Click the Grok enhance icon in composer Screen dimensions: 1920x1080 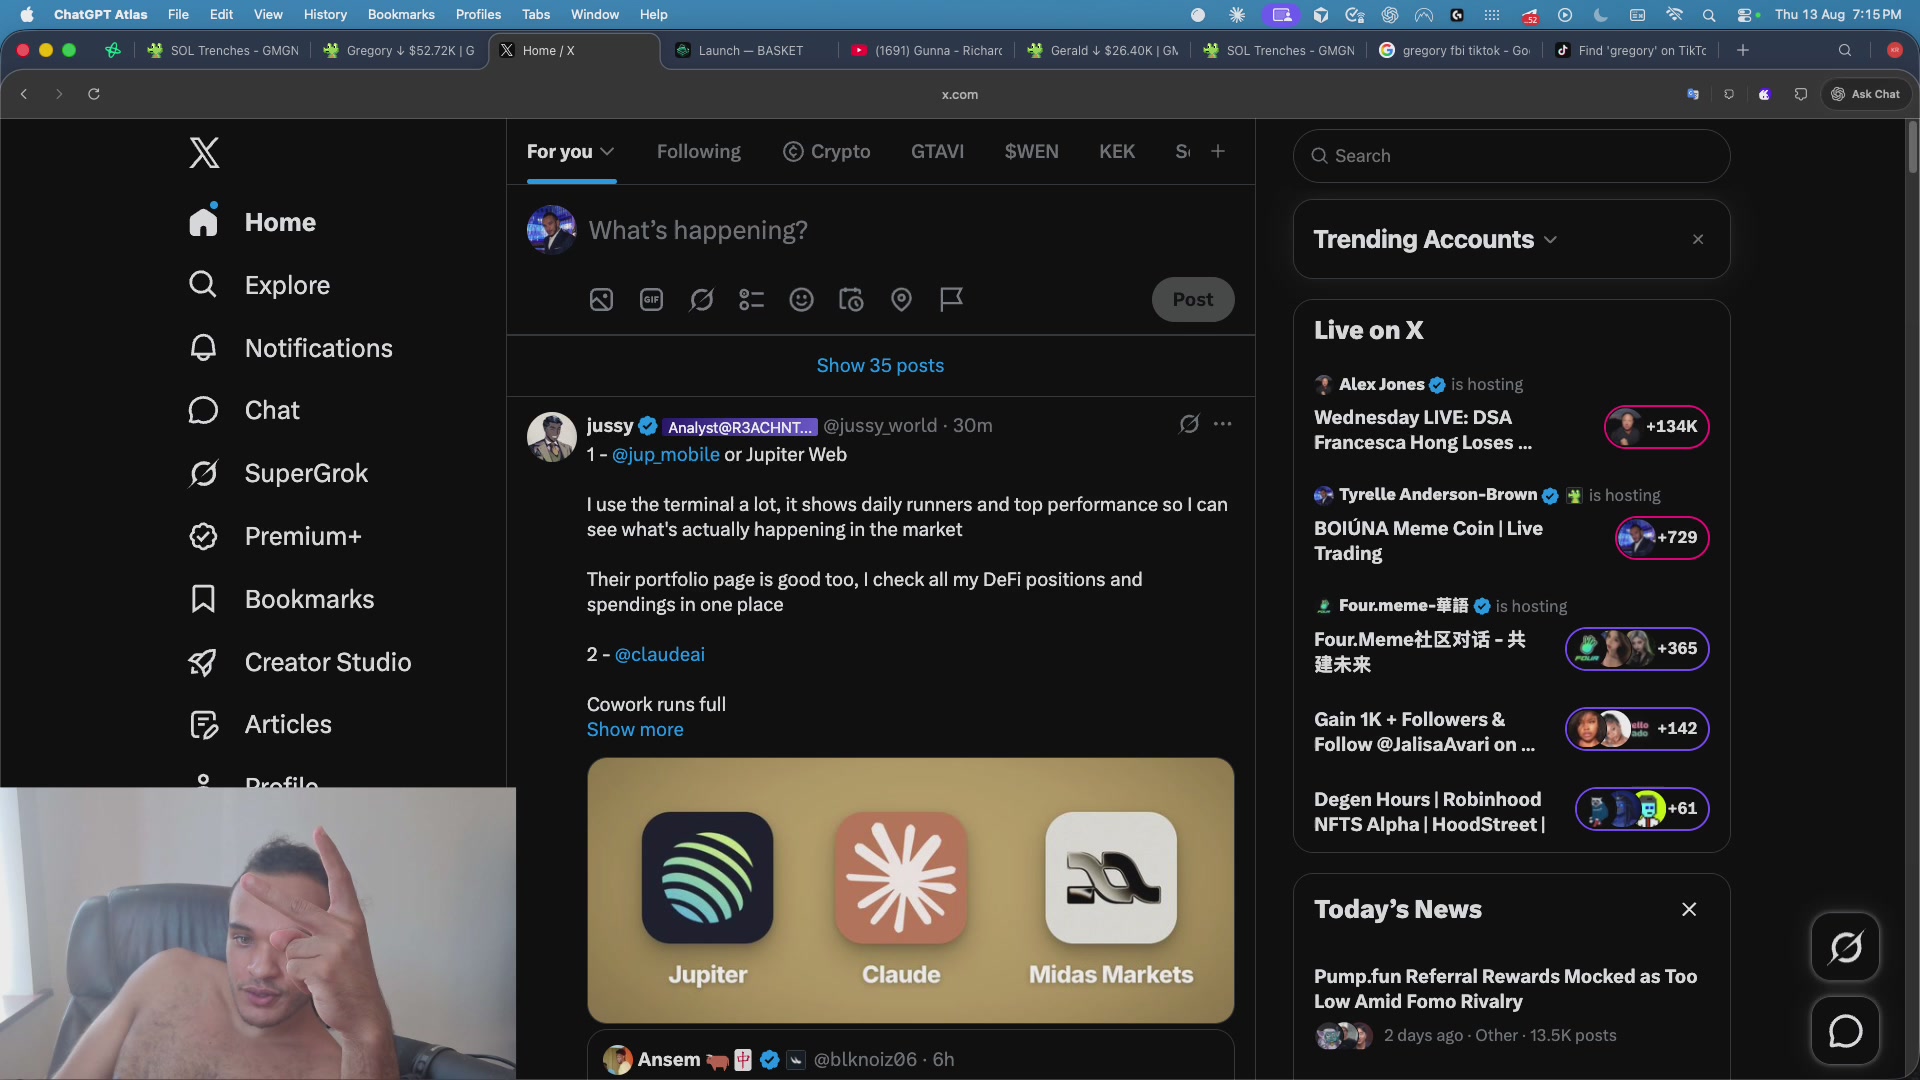coord(701,299)
